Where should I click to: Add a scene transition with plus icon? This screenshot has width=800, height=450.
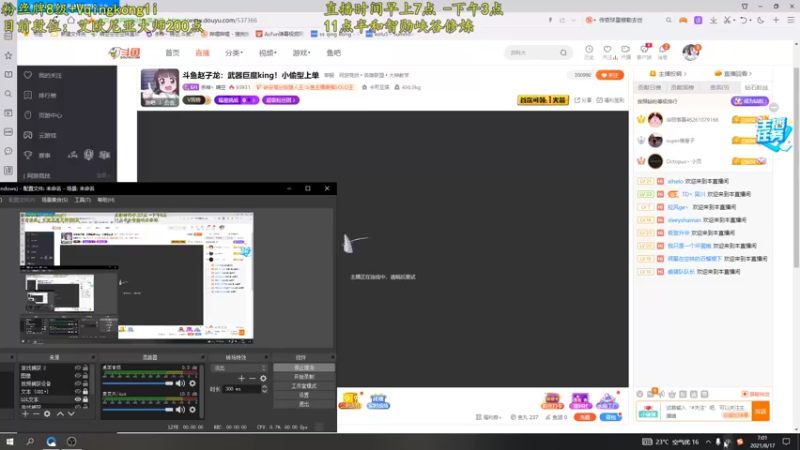[x=241, y=378]
